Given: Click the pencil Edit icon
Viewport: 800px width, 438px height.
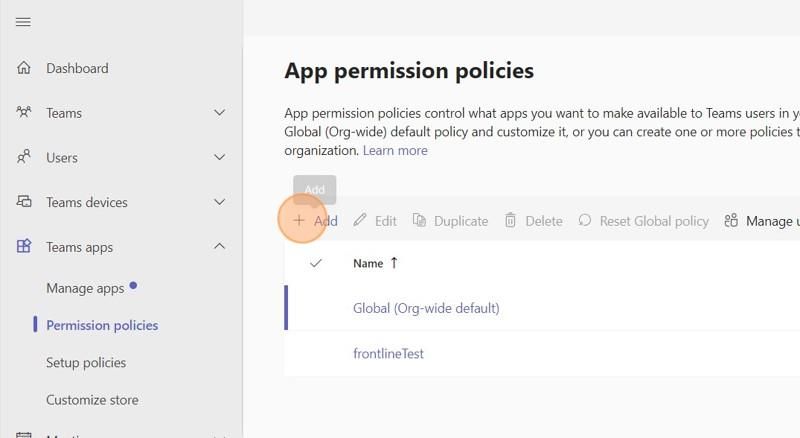Looking at the screenshot, I should pos(360,221).
